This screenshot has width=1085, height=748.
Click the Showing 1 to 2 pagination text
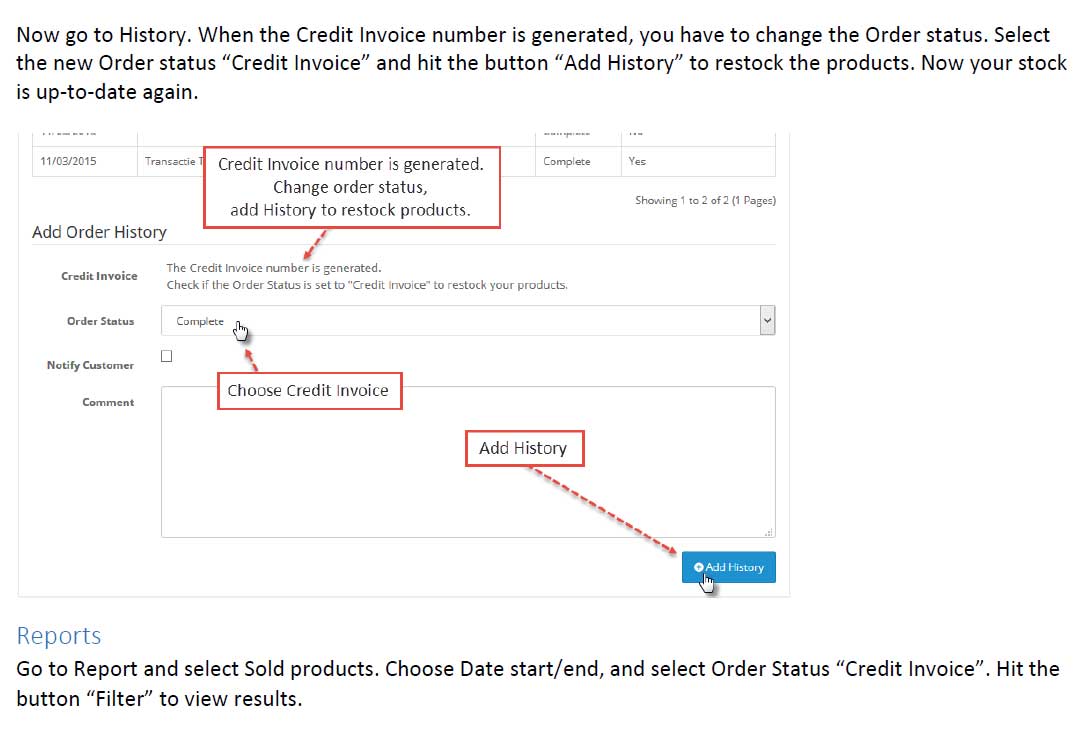[705, 200]
